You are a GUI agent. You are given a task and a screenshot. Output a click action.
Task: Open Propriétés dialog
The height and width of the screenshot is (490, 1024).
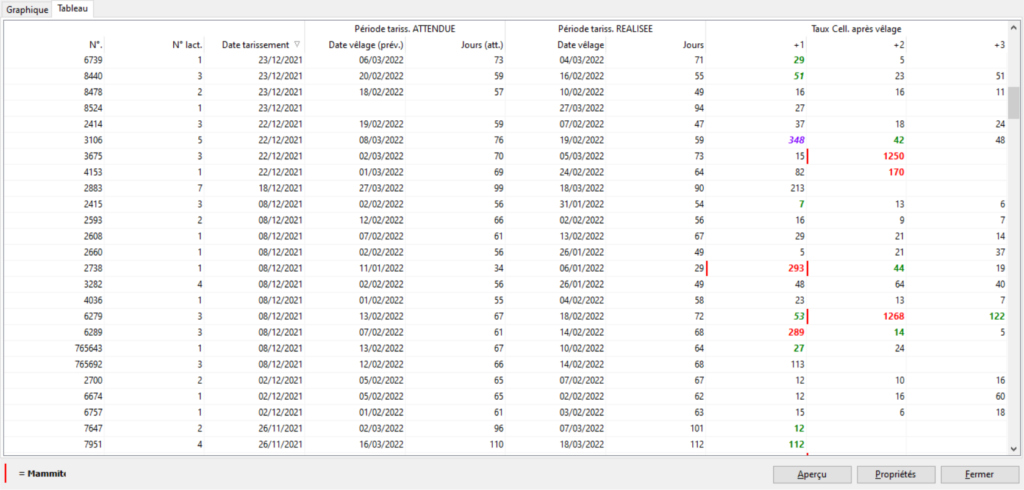tap(903, 474)
